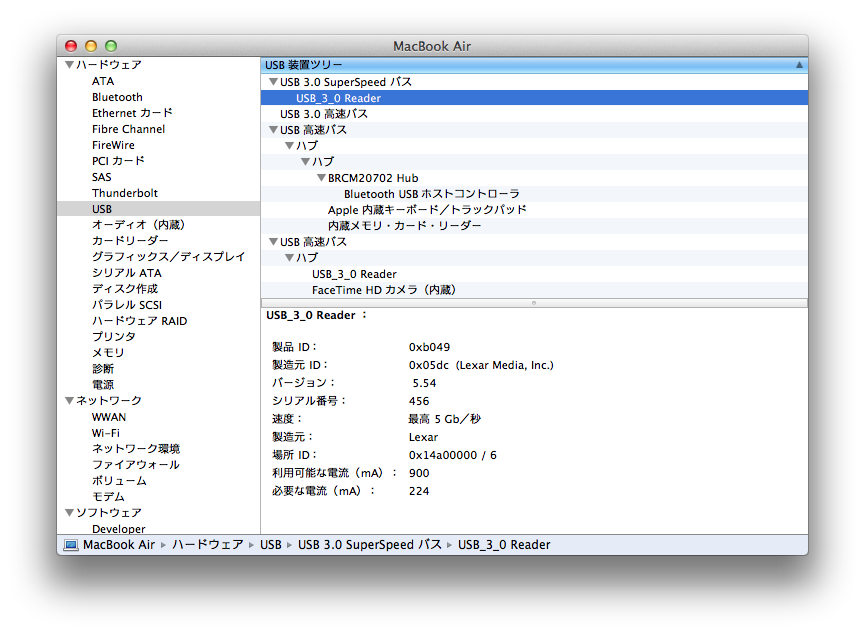Collapse the ハブ containing BRCM20702 Hub
This screenshot has width=865, height=634.
tap(305, 162)
